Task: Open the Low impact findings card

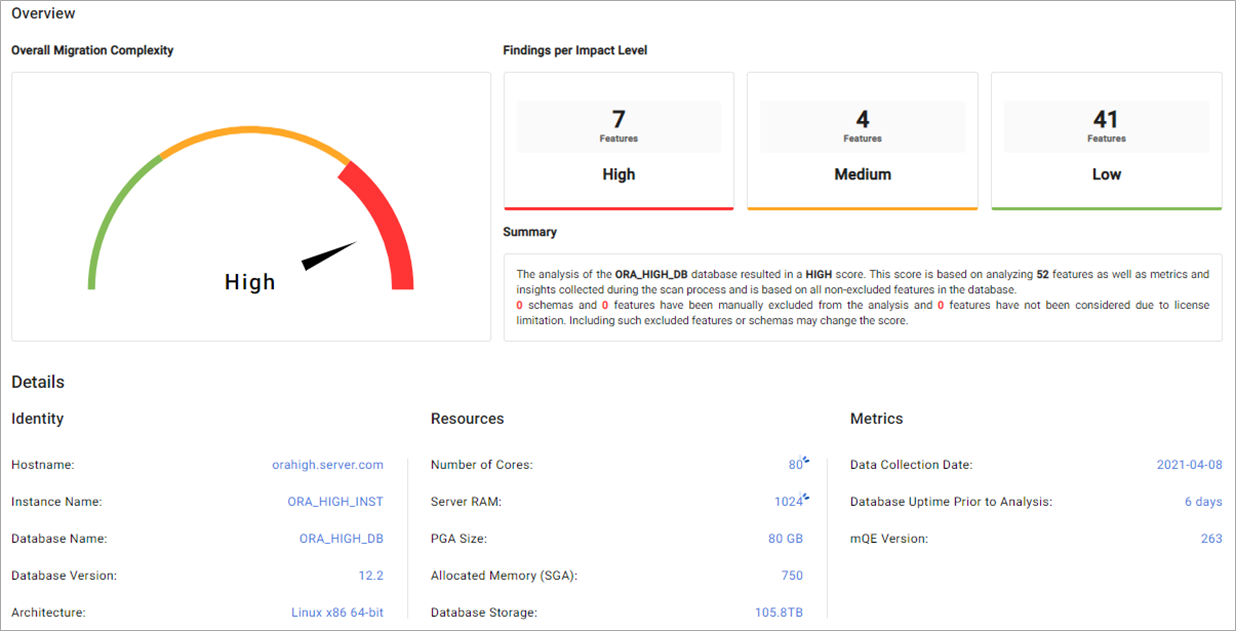Action: tap(1106, 141)
